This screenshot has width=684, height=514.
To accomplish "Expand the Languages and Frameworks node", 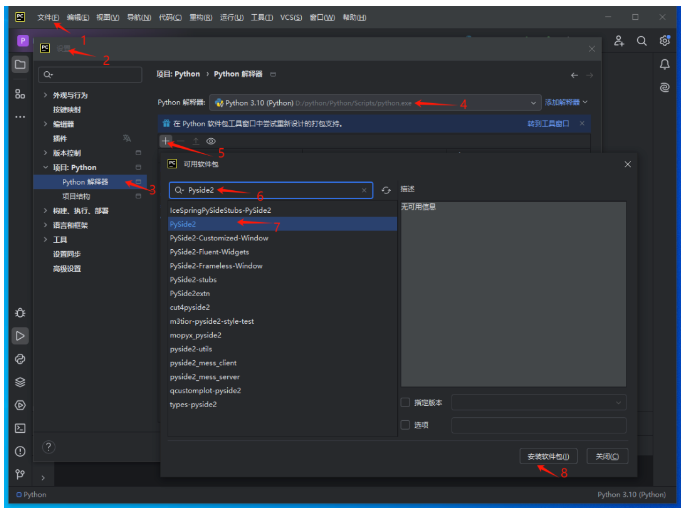I will click(45, 225).
